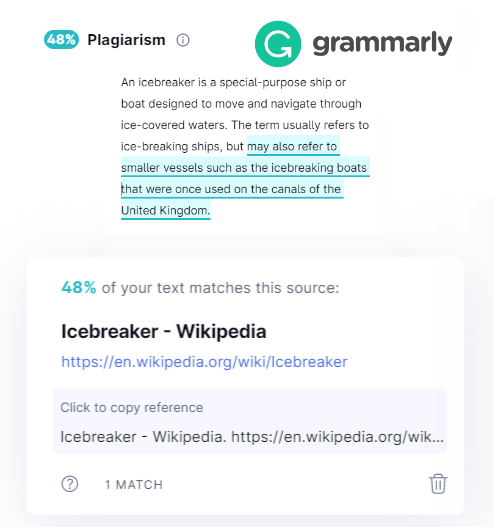Click the plagiarism info icon
This screenshot has height=527, width=494.
point(183,40)
